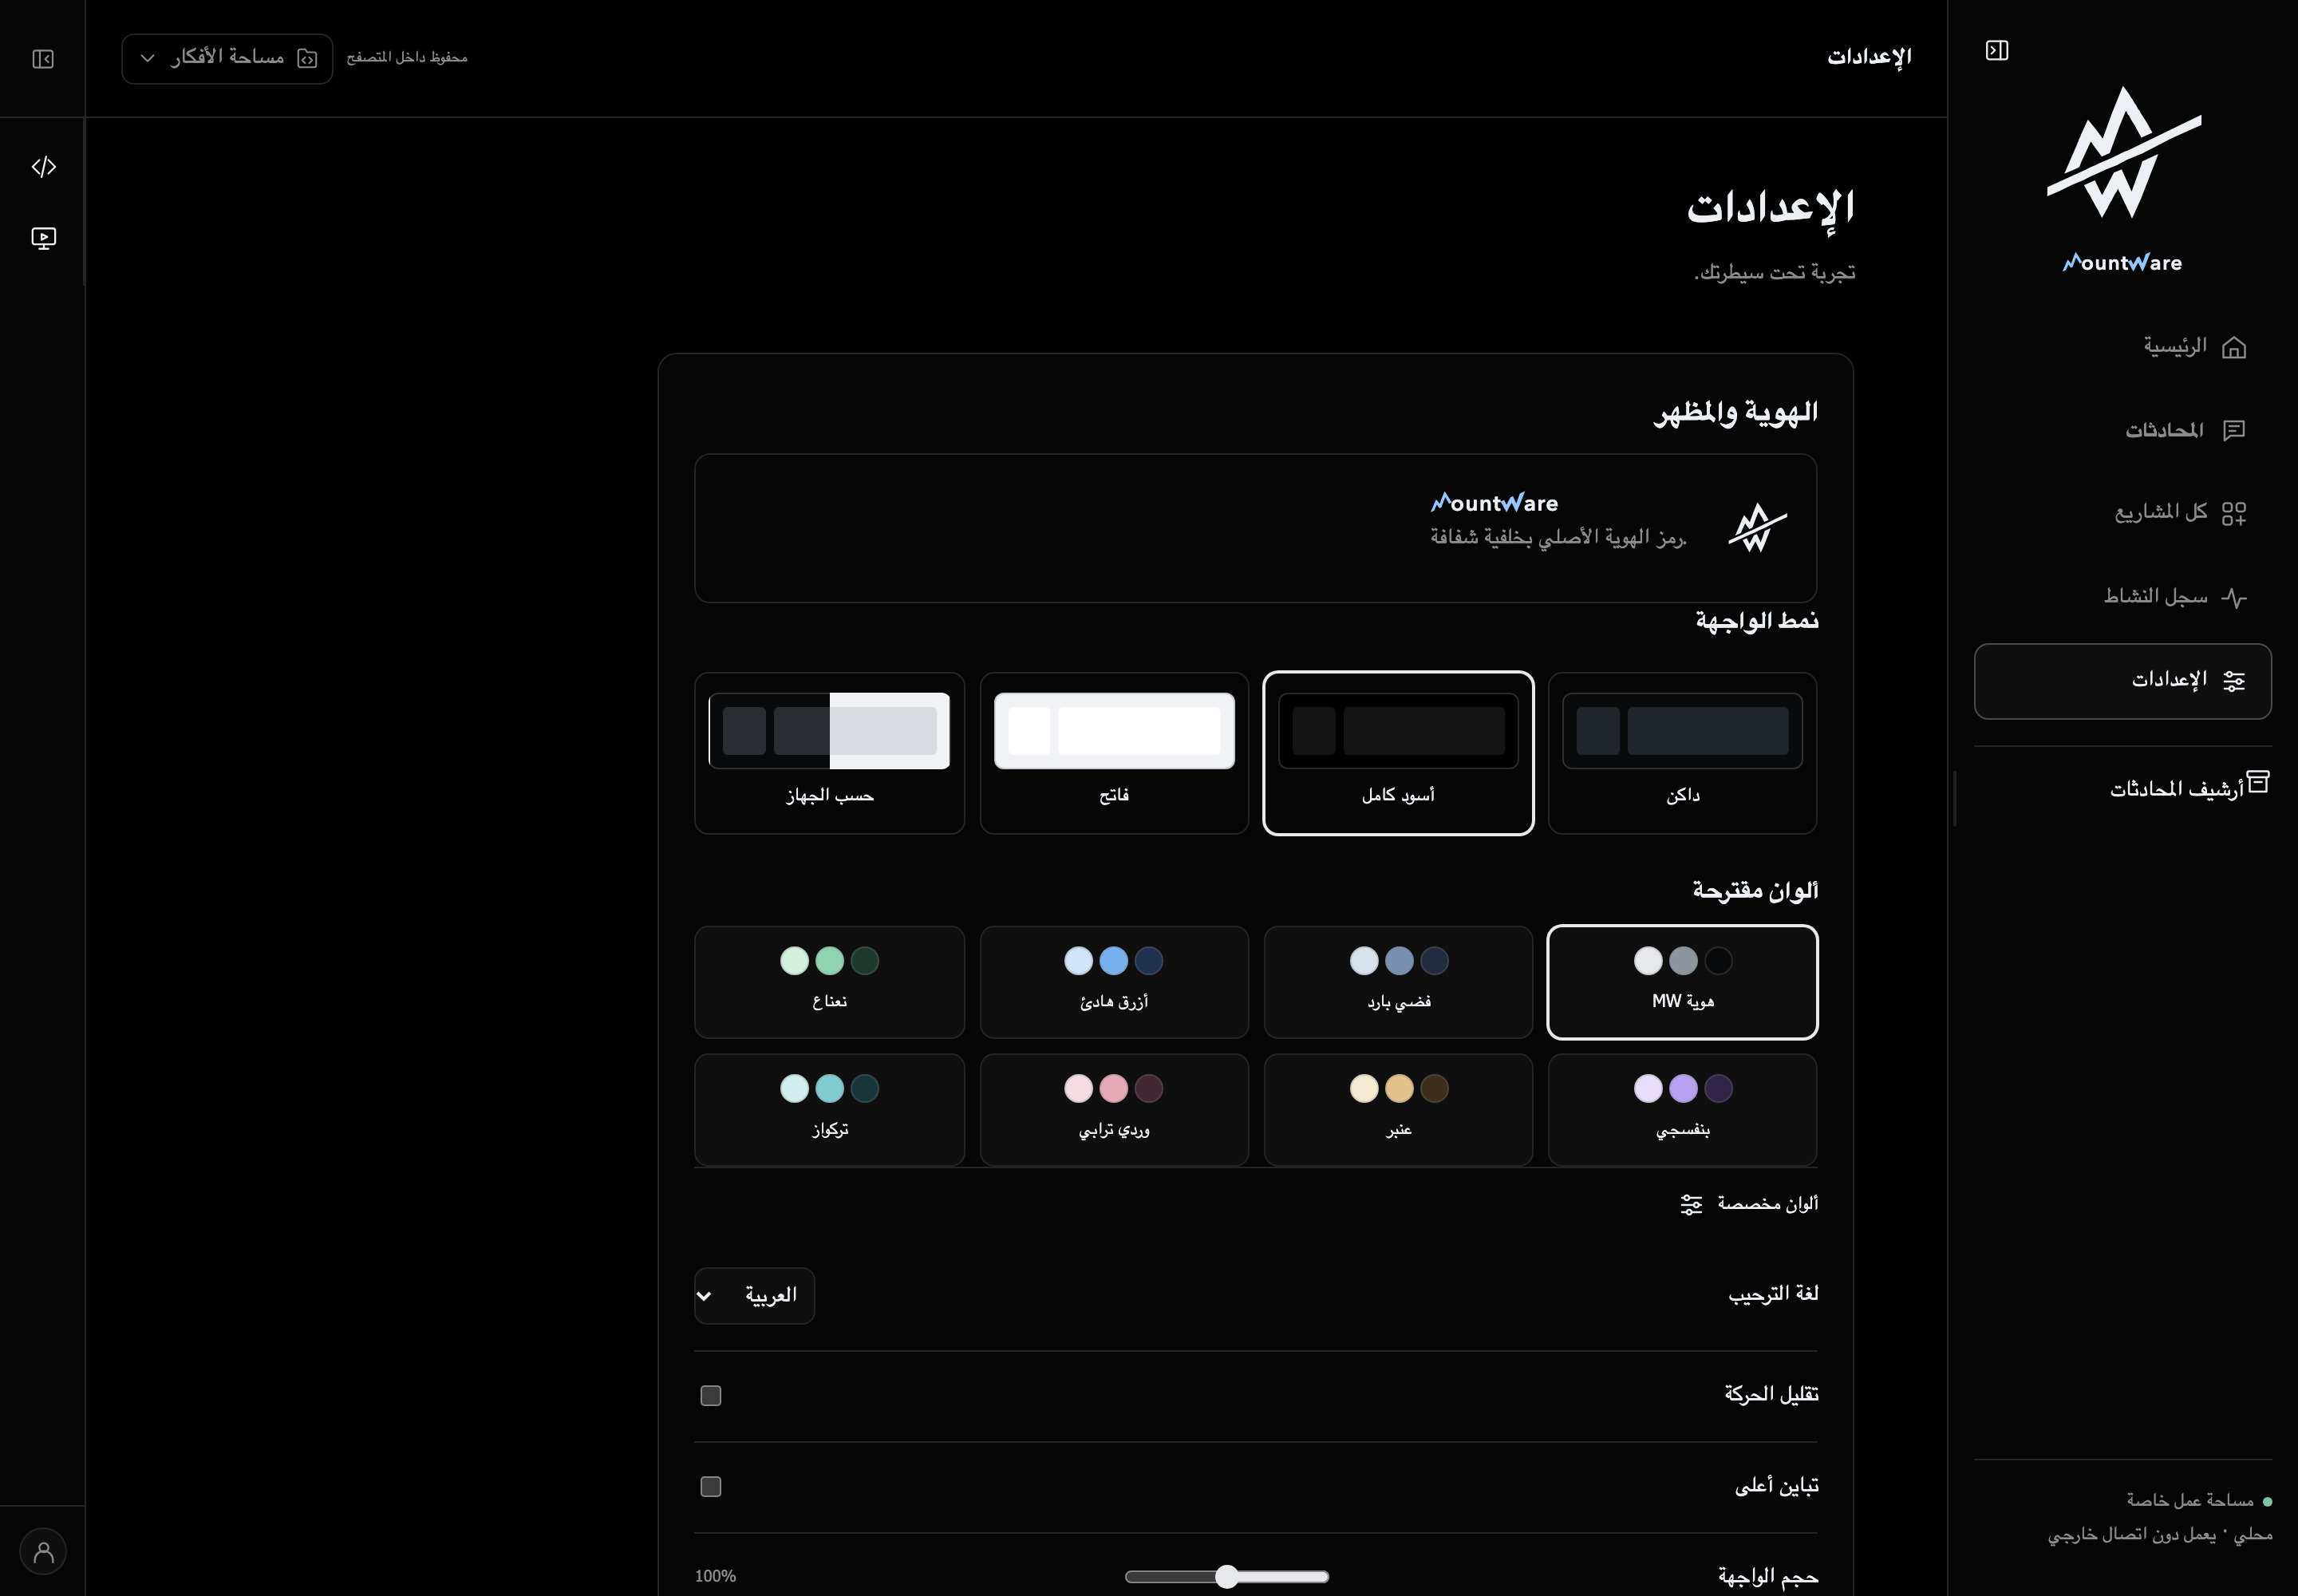Enable the تباين أعلى checkbox
The image size is (2298, 1596).
[711, 1486]
